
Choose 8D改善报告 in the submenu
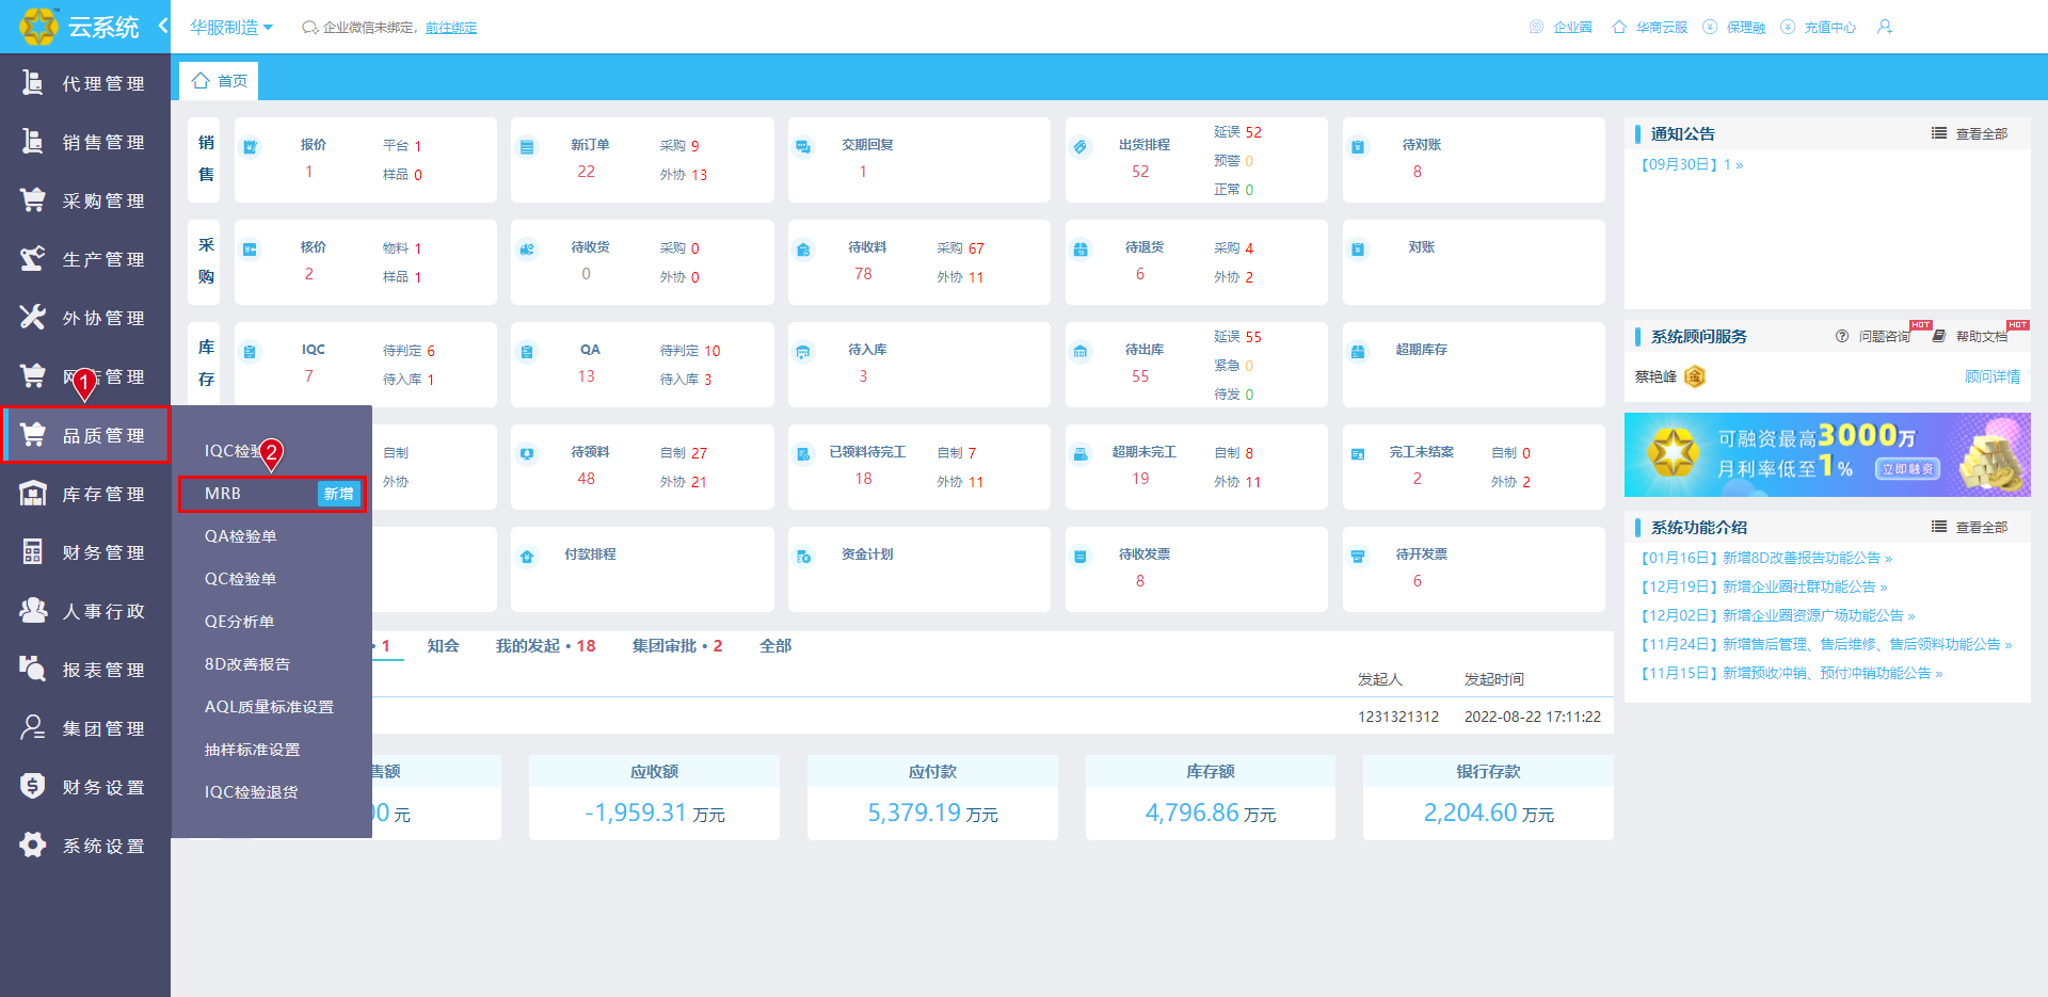pyautogui.click(x=247, y=664)
